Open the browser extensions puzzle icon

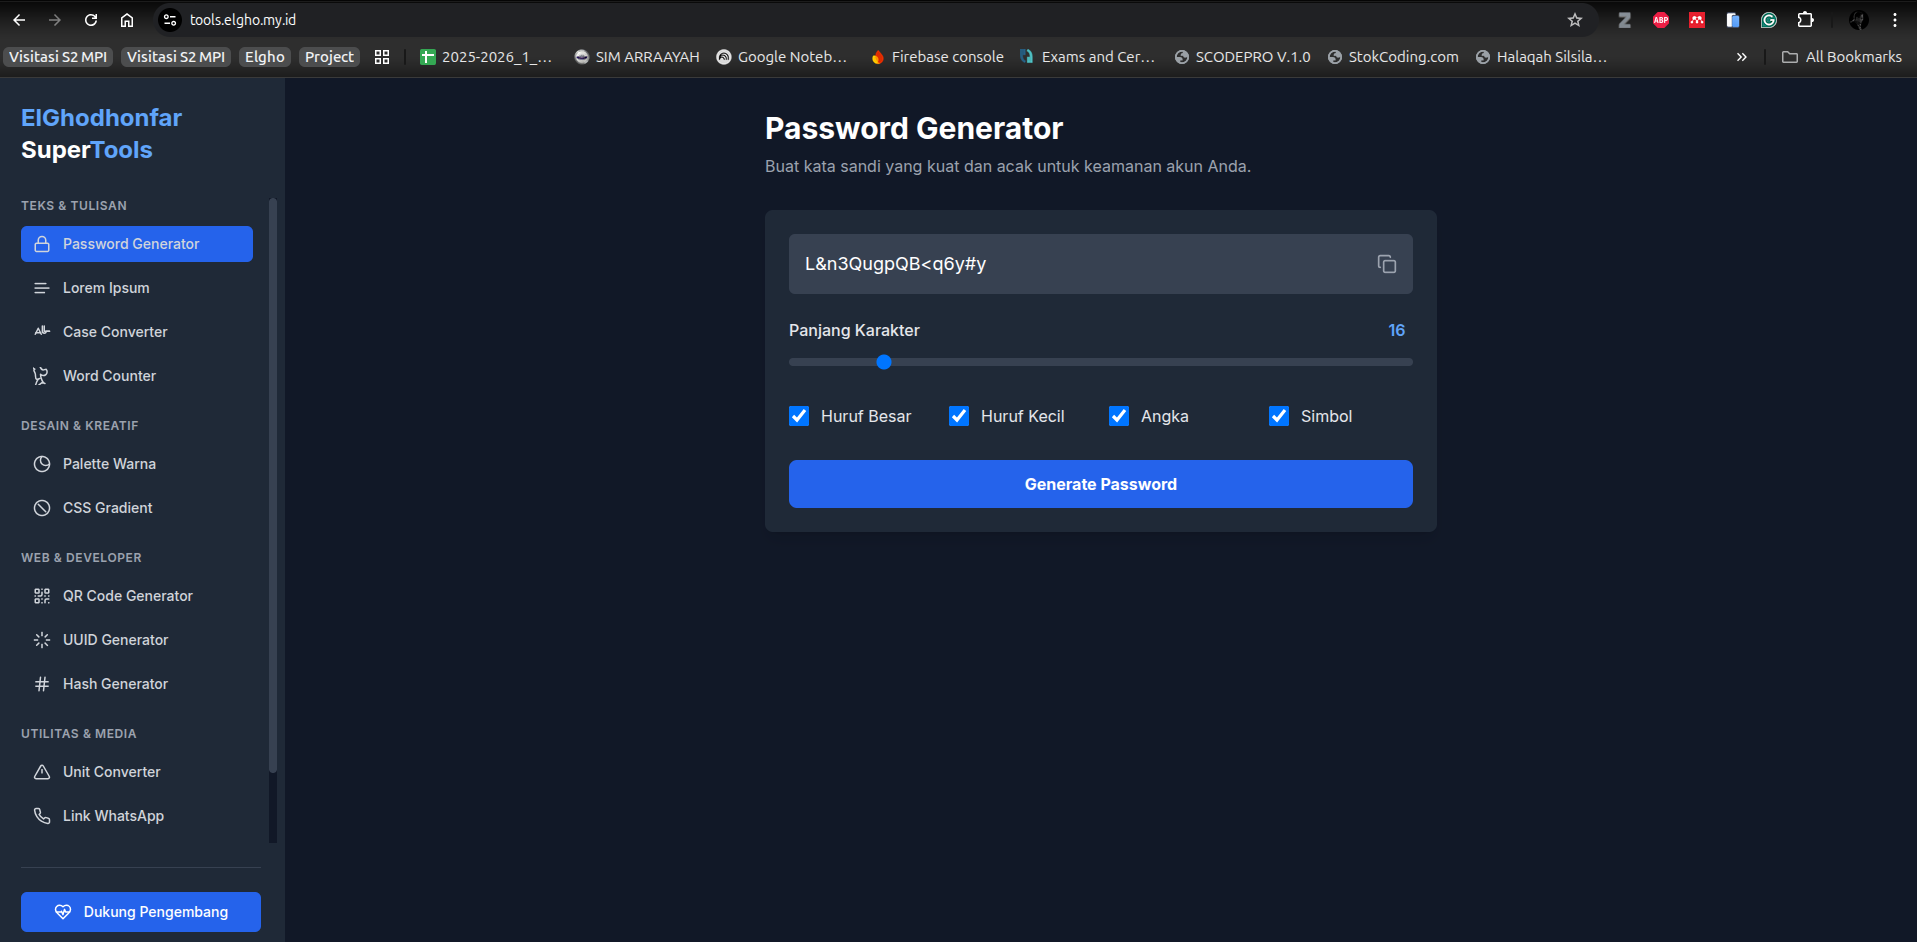(1805, 20)
